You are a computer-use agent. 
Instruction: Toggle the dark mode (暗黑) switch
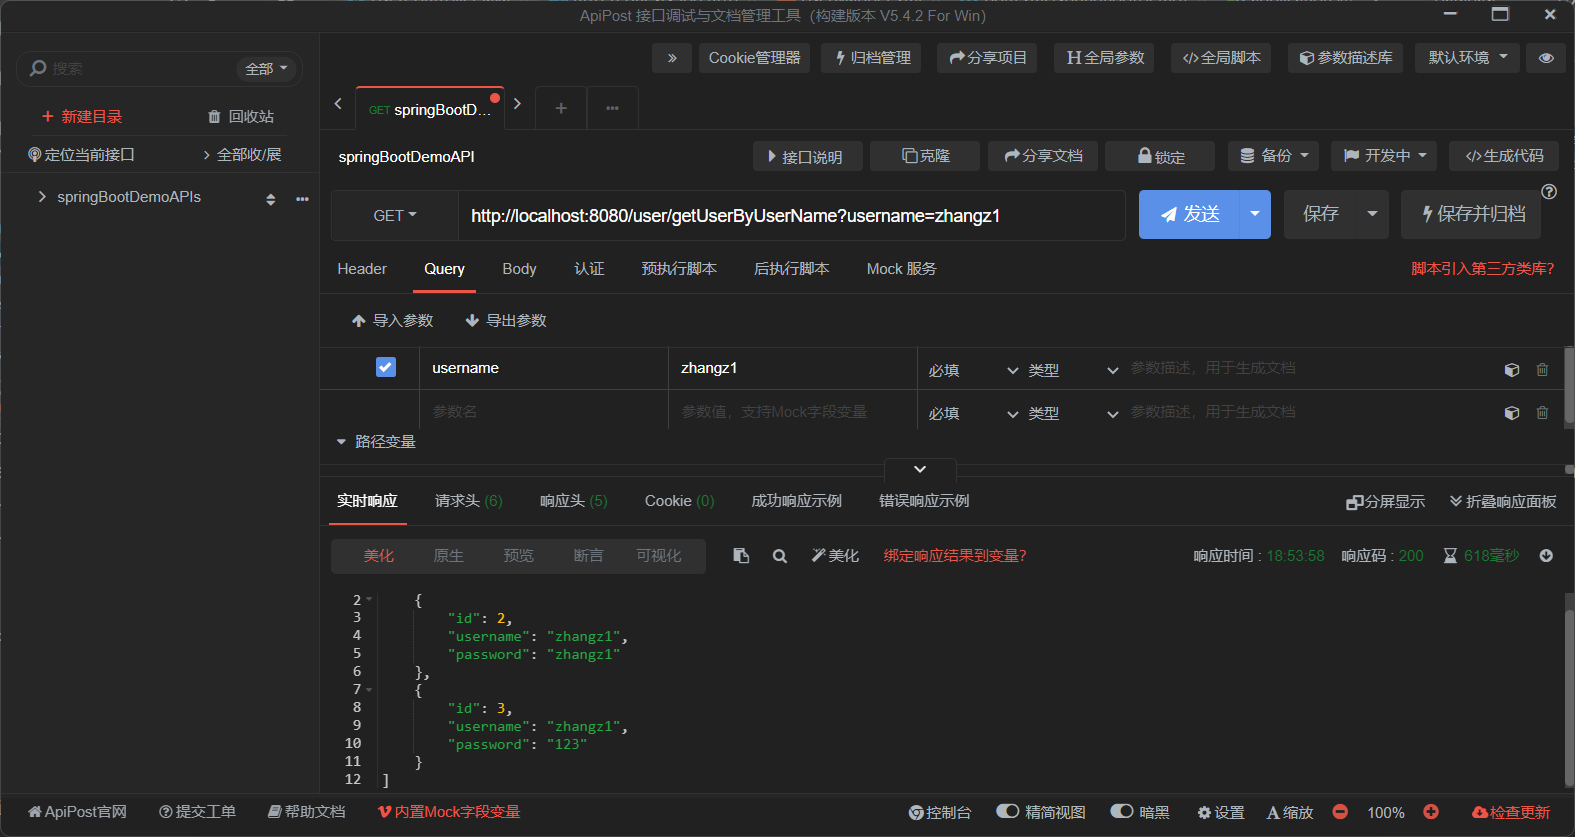click(x=1122, y=811)
